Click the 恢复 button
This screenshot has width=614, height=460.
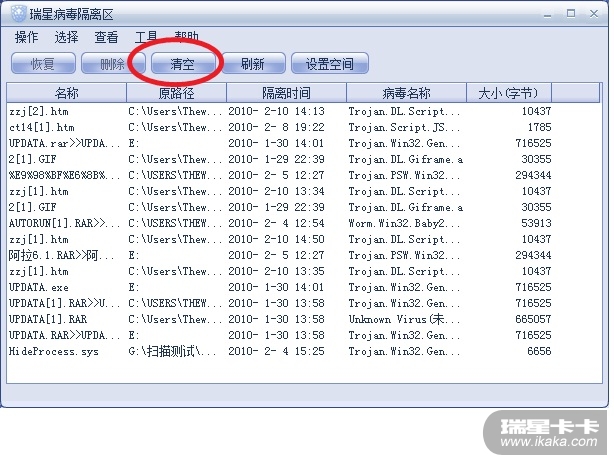[x=43, y=63]
